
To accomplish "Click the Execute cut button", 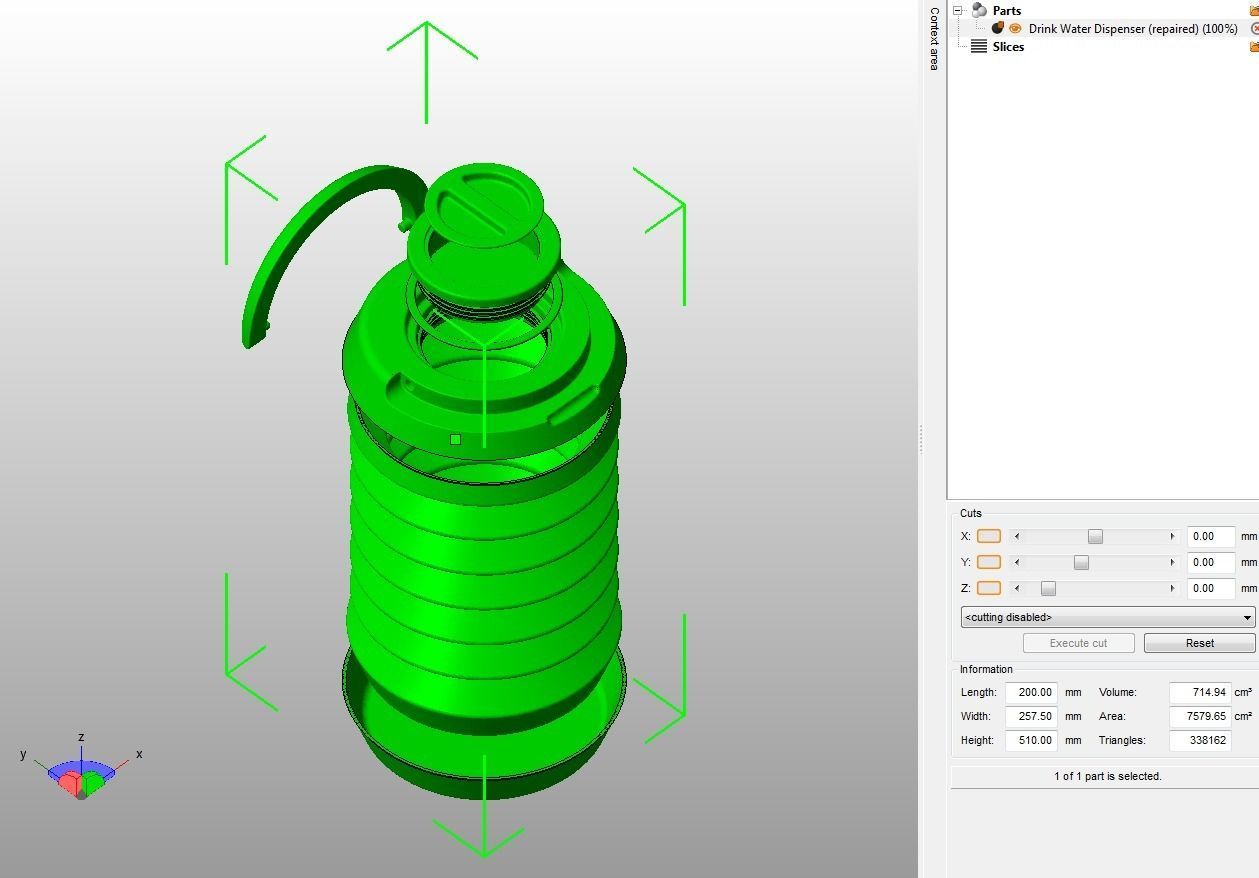I will pos(1078,643).
